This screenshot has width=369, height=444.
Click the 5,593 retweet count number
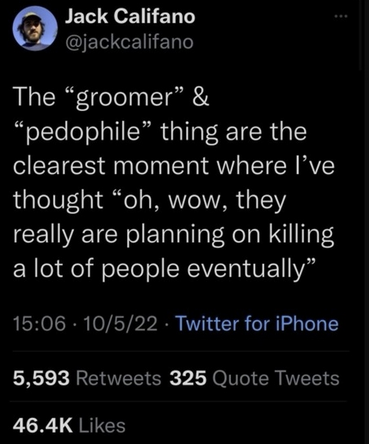(x=41, y=379)
